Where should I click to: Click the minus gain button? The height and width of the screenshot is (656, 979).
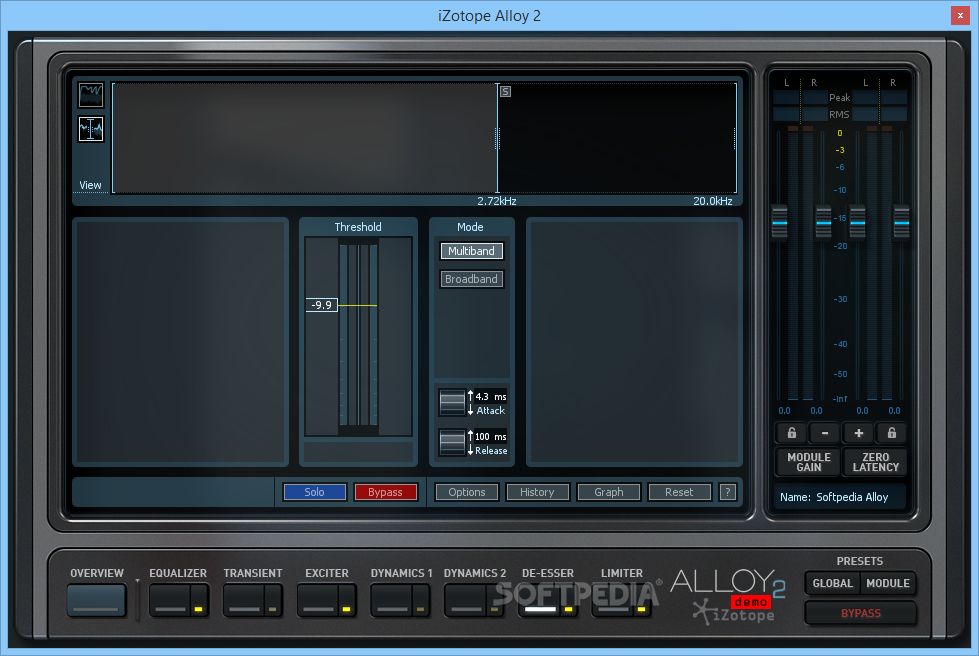pyautogui.click(x=825, y=433)
